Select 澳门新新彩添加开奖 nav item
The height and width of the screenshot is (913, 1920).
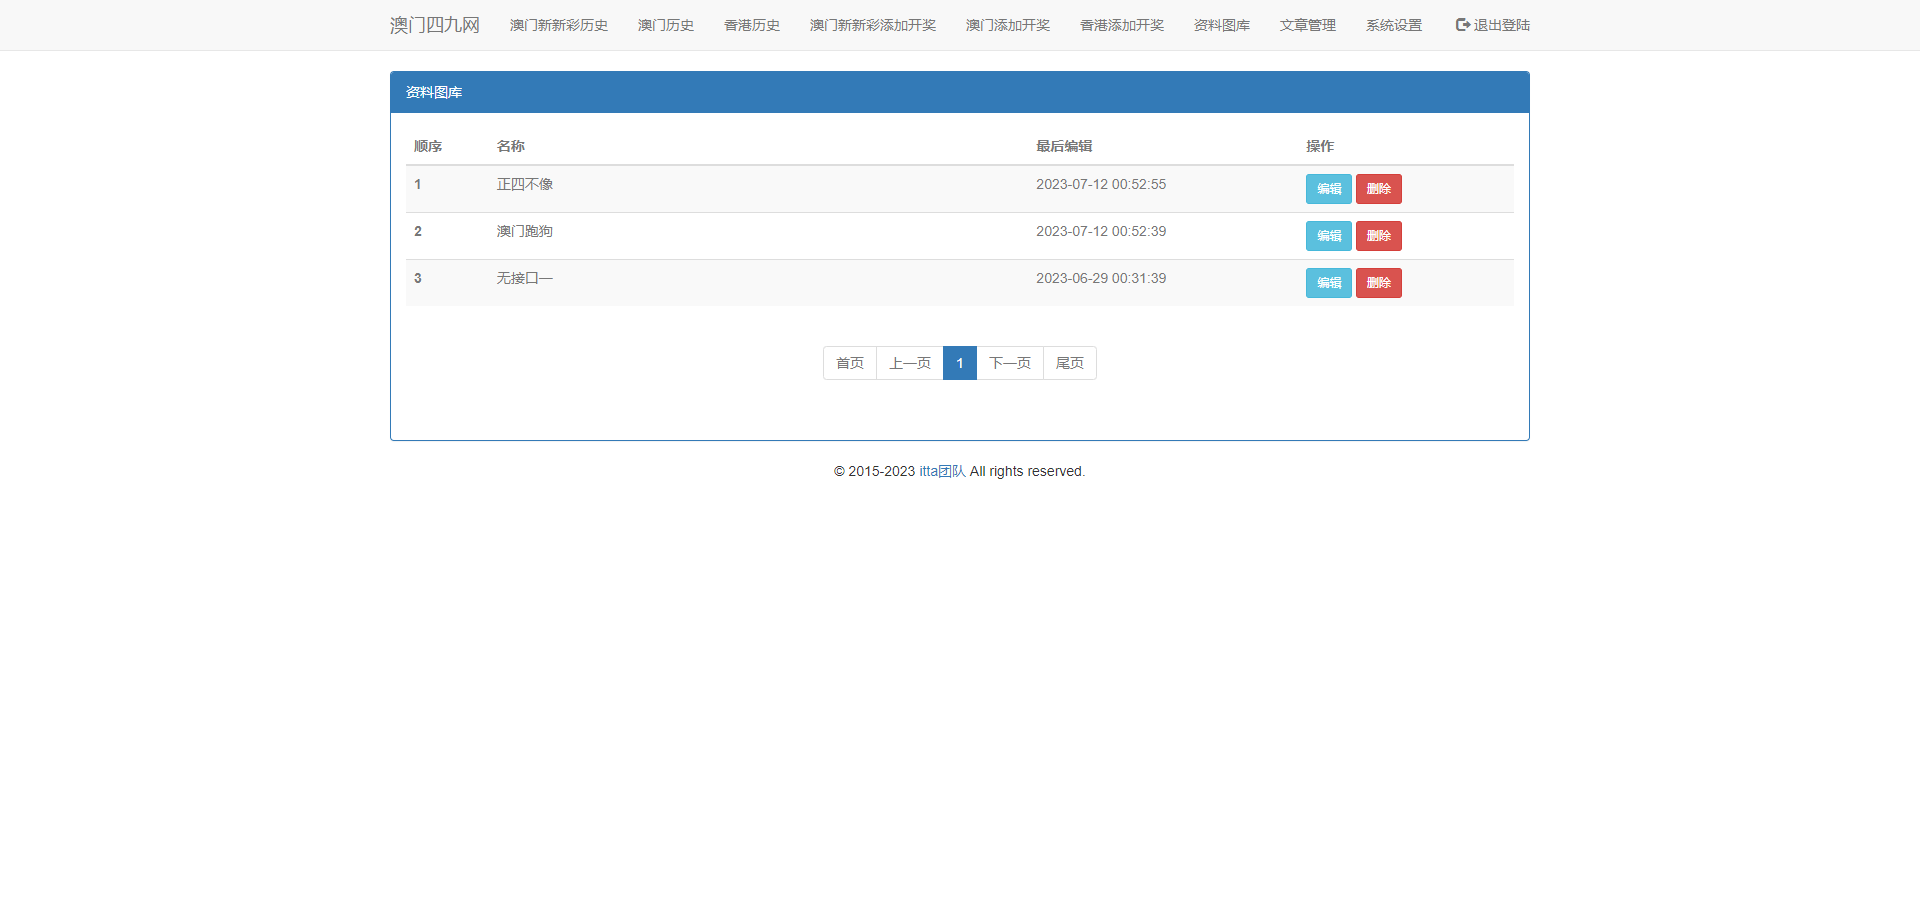tap(872, 25)
